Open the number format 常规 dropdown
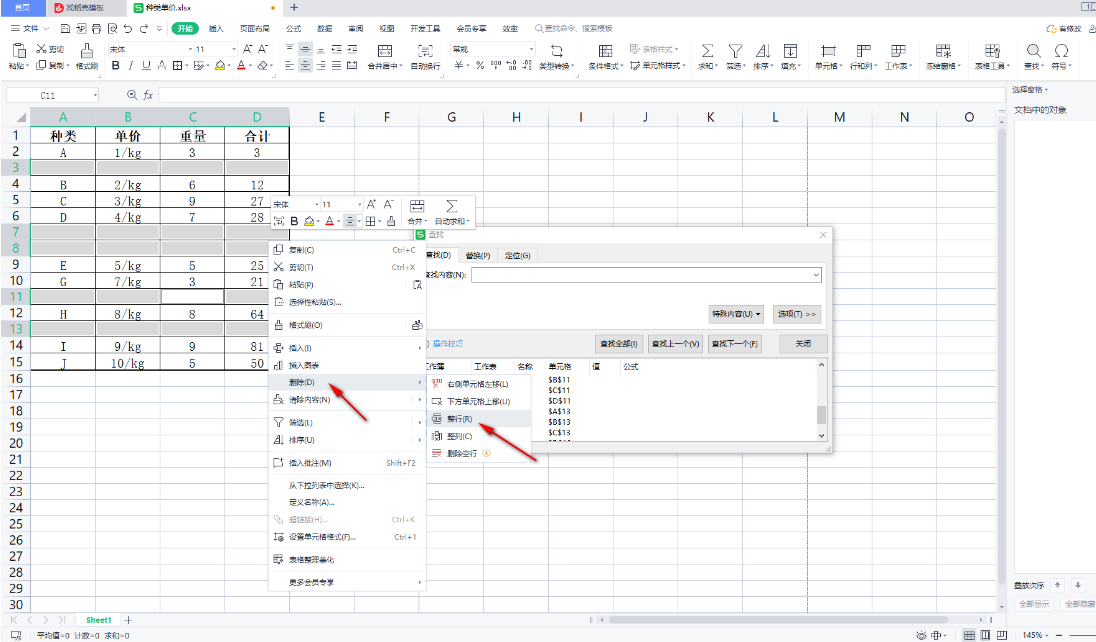Screen dimensions: 1096x642 tap(531, 49)
